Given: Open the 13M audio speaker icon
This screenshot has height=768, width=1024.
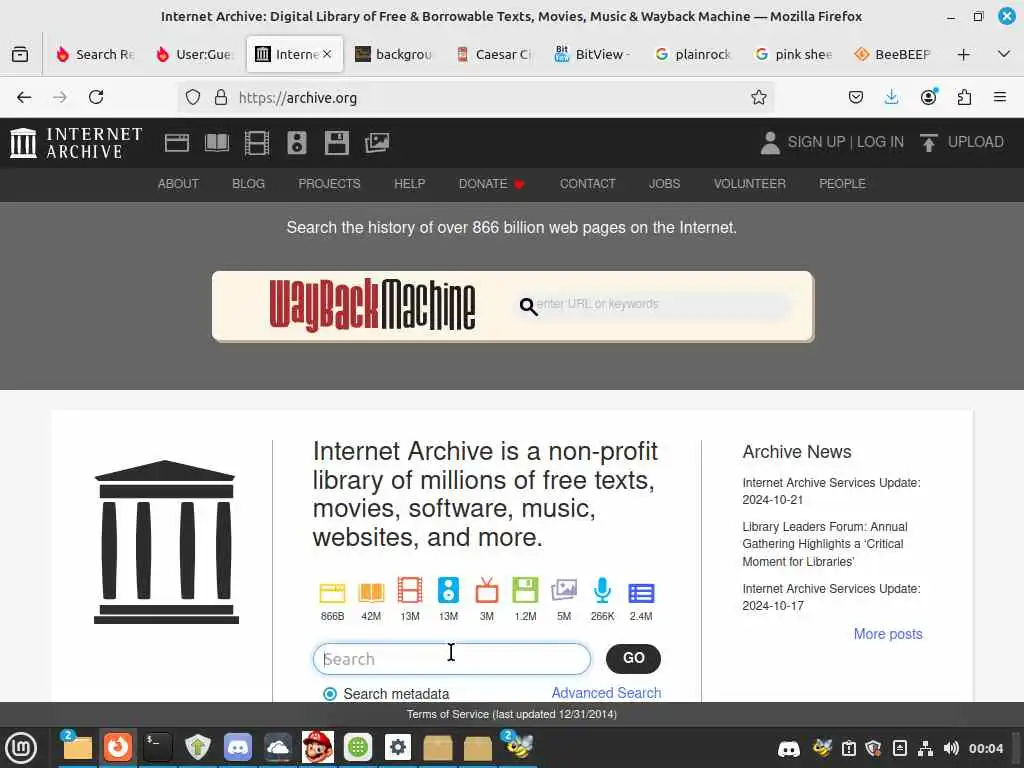Looking at the screenshot, I should (x=448, y=590).
